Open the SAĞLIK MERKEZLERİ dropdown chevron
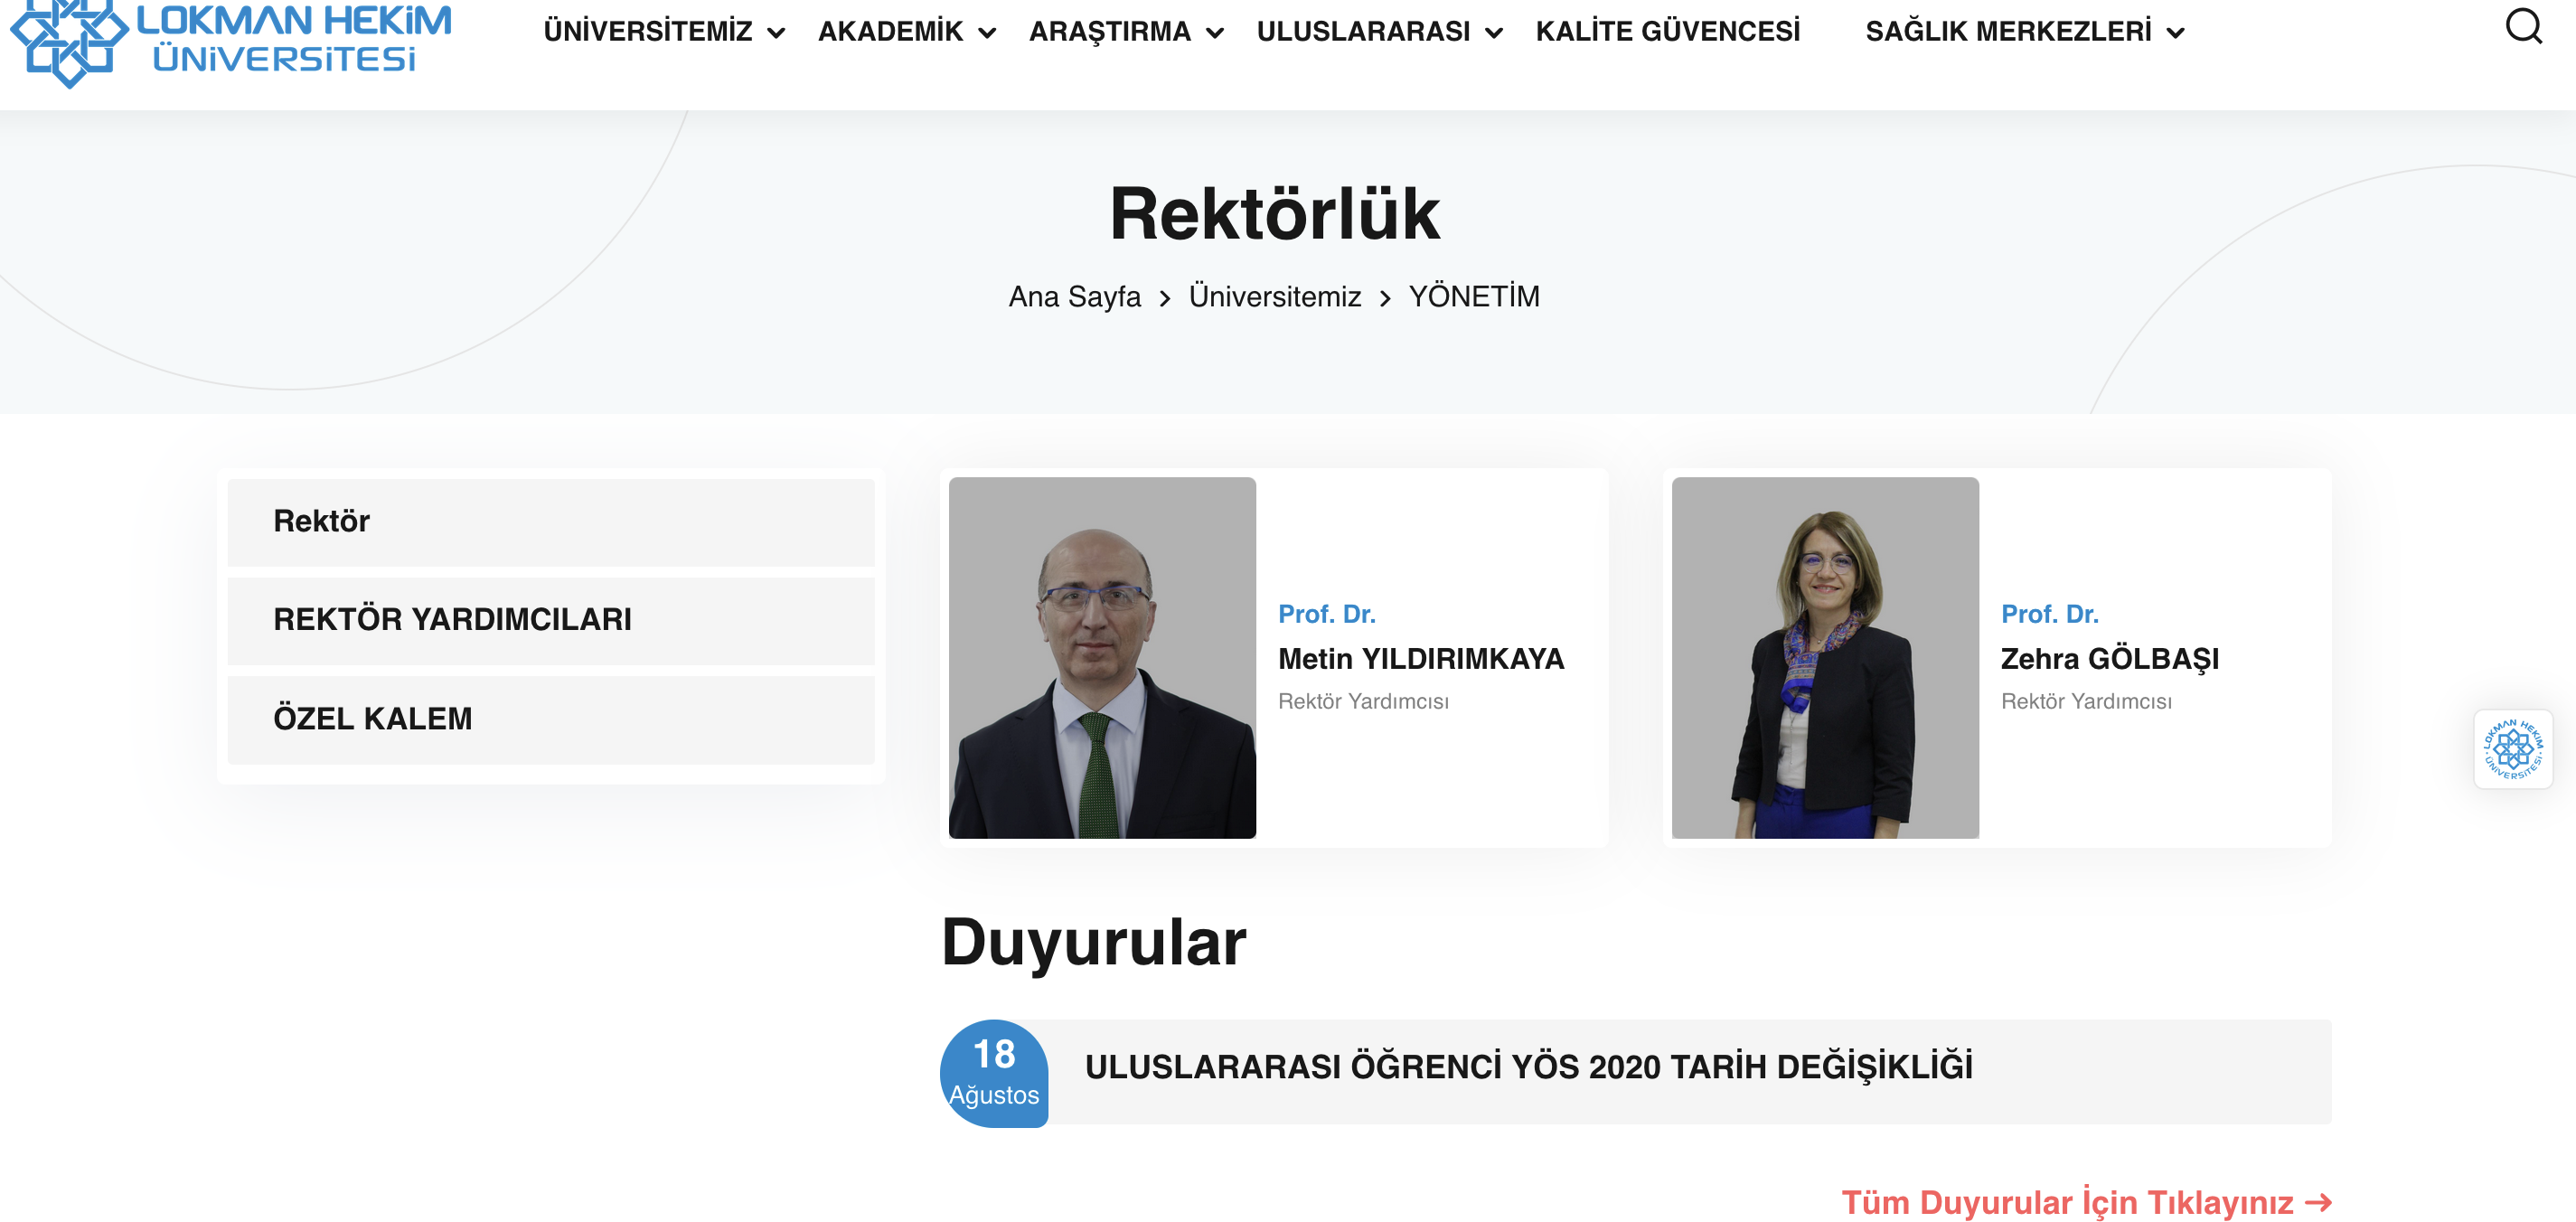The image size is (2576, 1222). [2175, 33]
